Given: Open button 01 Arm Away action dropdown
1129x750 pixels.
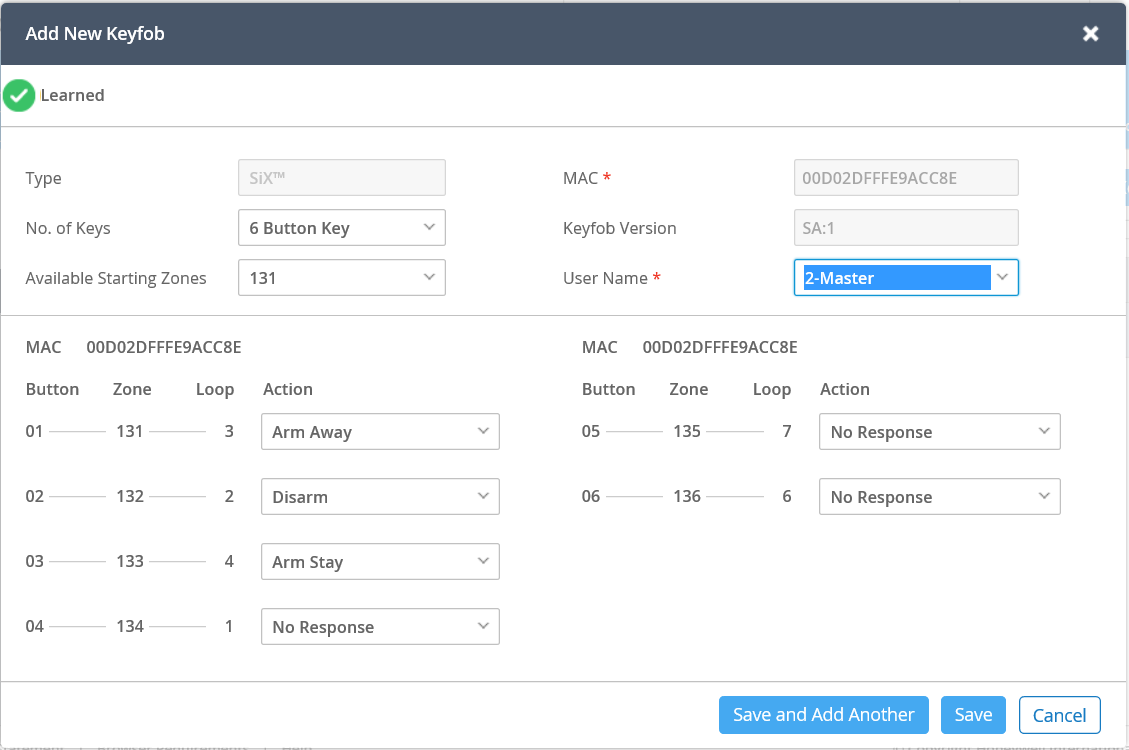Looking at the screenshot, I should click(x=380, y=432).
